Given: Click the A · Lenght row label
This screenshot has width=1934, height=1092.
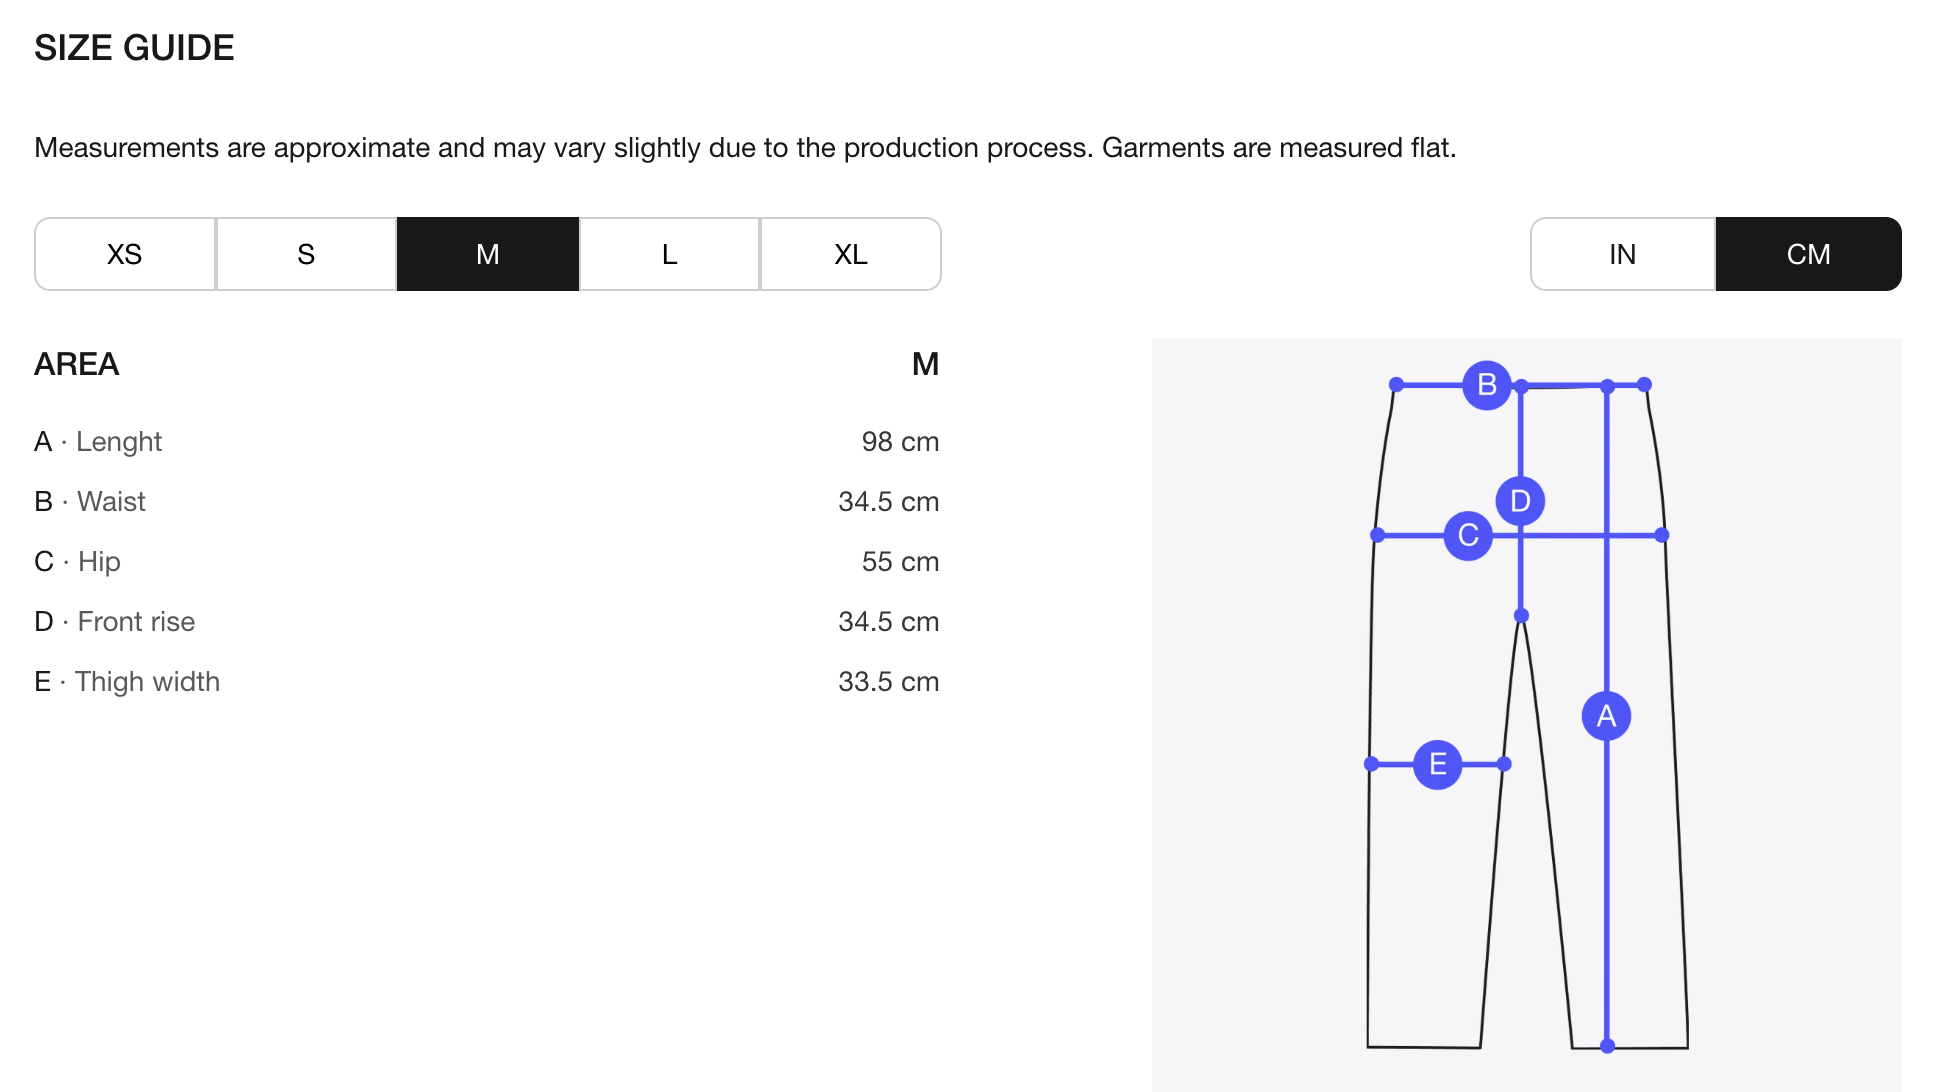Looking at the screenshot, I should [x=98, y=442].
